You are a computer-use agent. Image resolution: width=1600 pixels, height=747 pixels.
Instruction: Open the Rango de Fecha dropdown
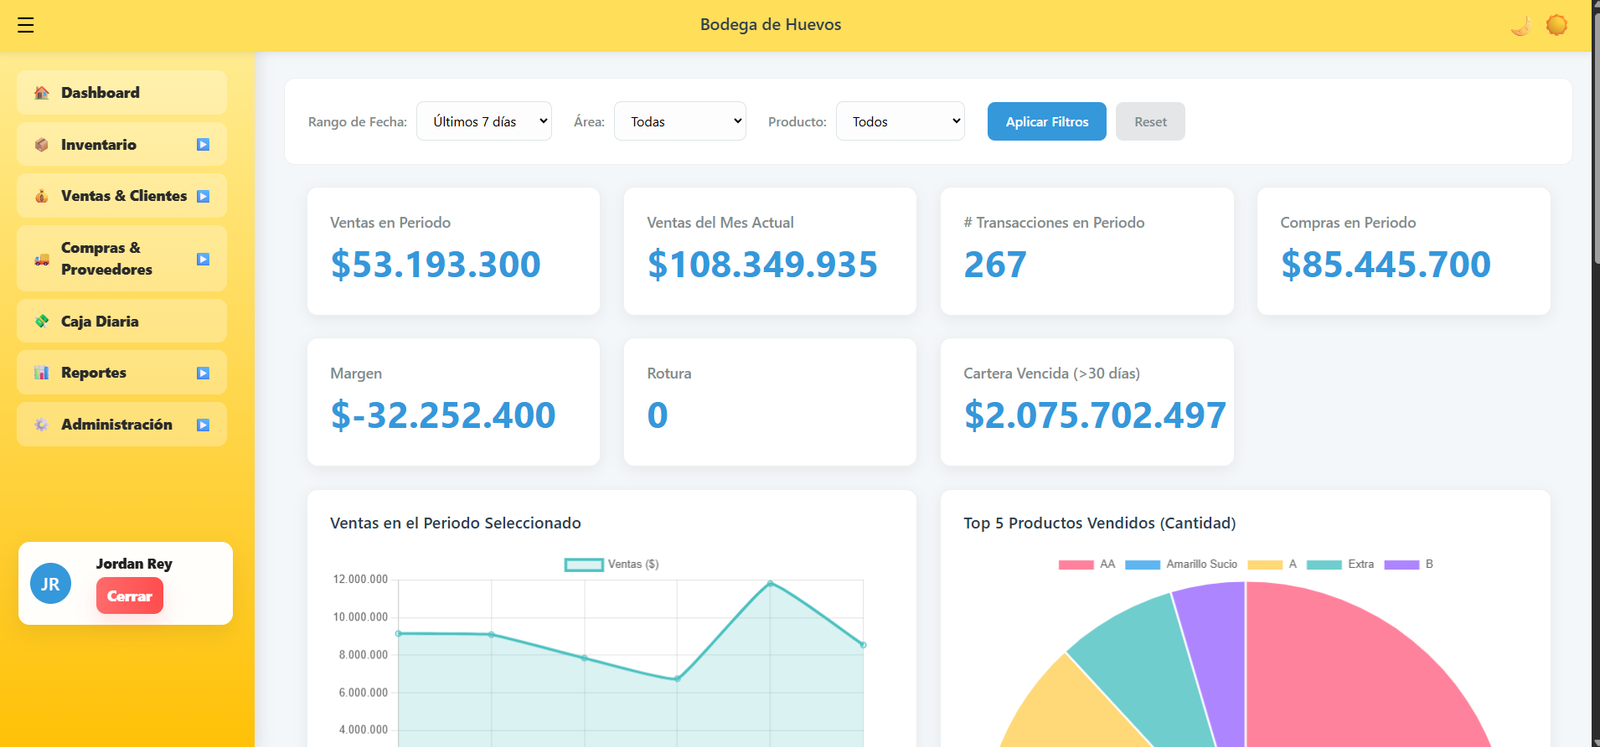pos(484,121)
